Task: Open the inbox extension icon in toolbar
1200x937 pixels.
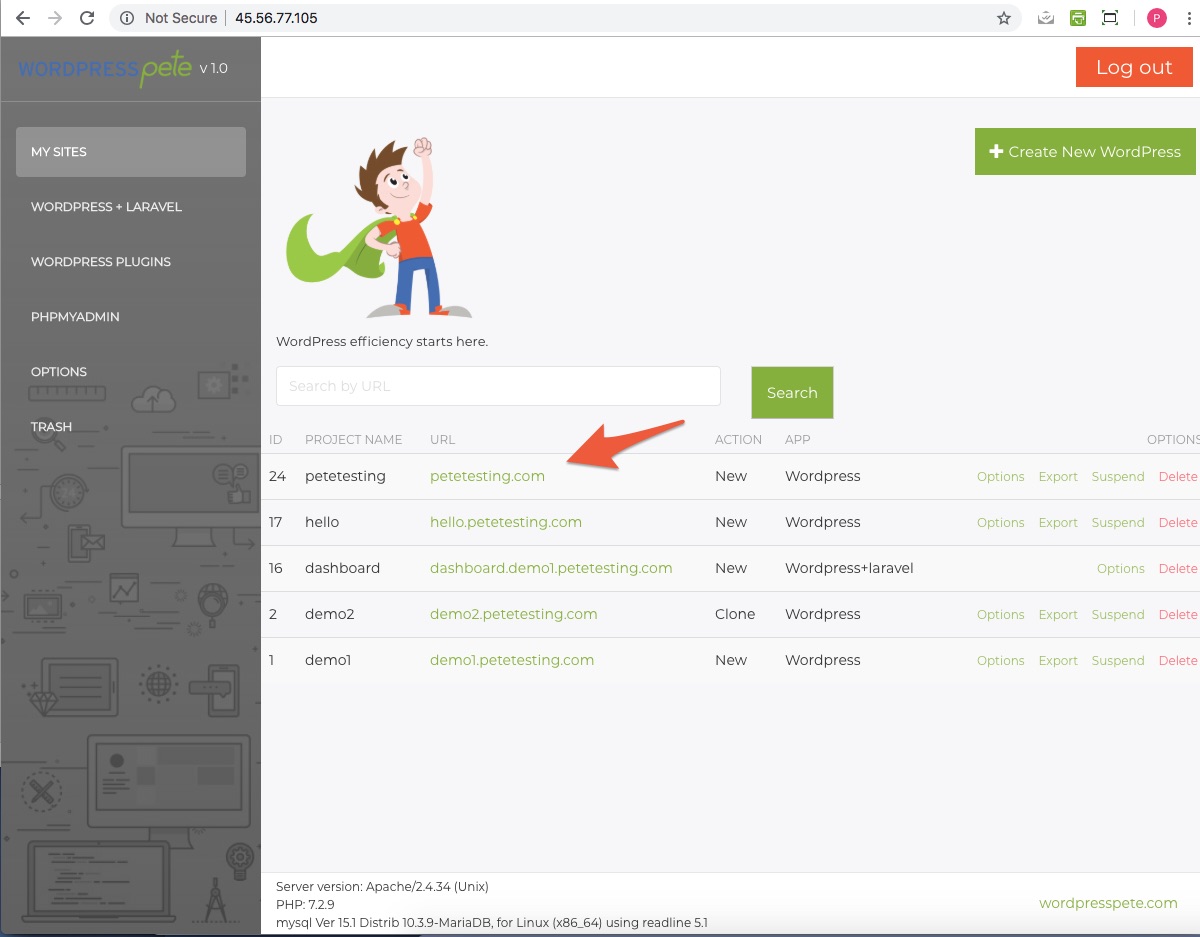Action: pos(1045,18)
